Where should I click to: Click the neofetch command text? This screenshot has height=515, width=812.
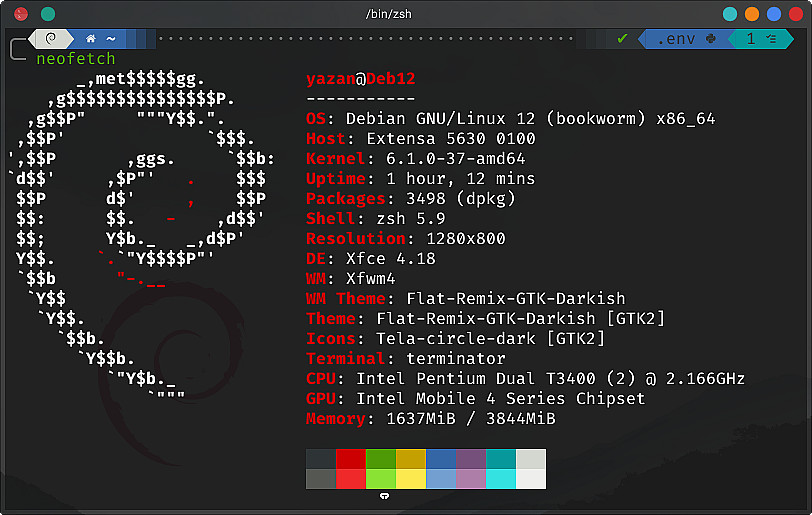[x=76, y=59]
